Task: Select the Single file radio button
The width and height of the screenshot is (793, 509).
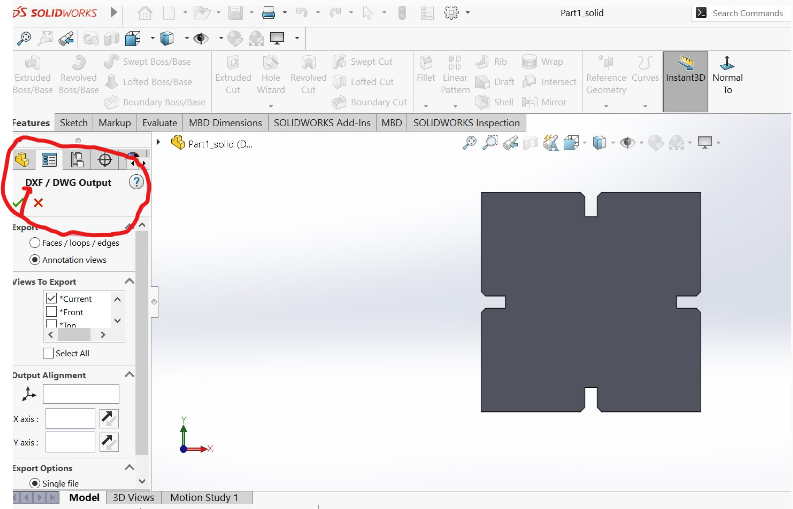Action: tap(34, 483)
